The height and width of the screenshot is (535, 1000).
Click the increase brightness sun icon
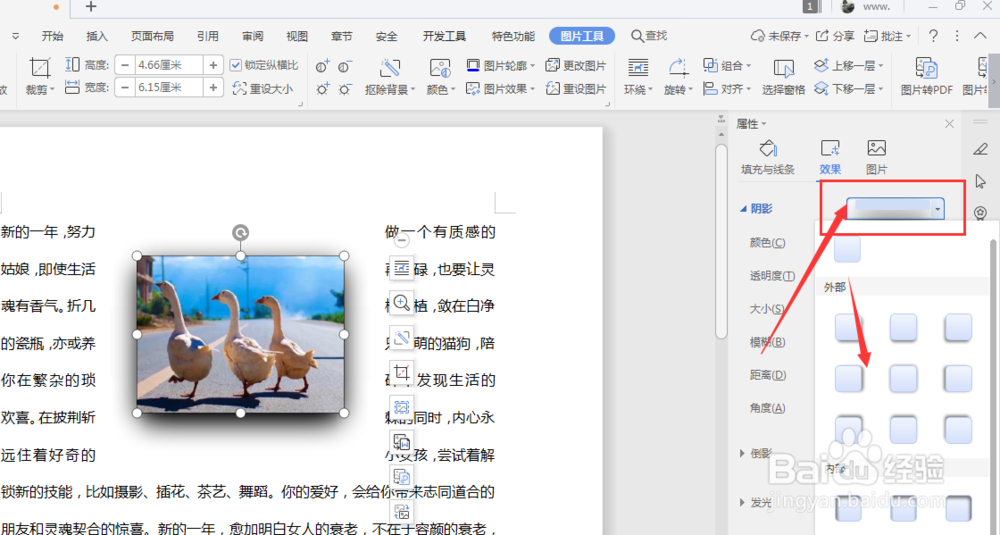point(323,89)
